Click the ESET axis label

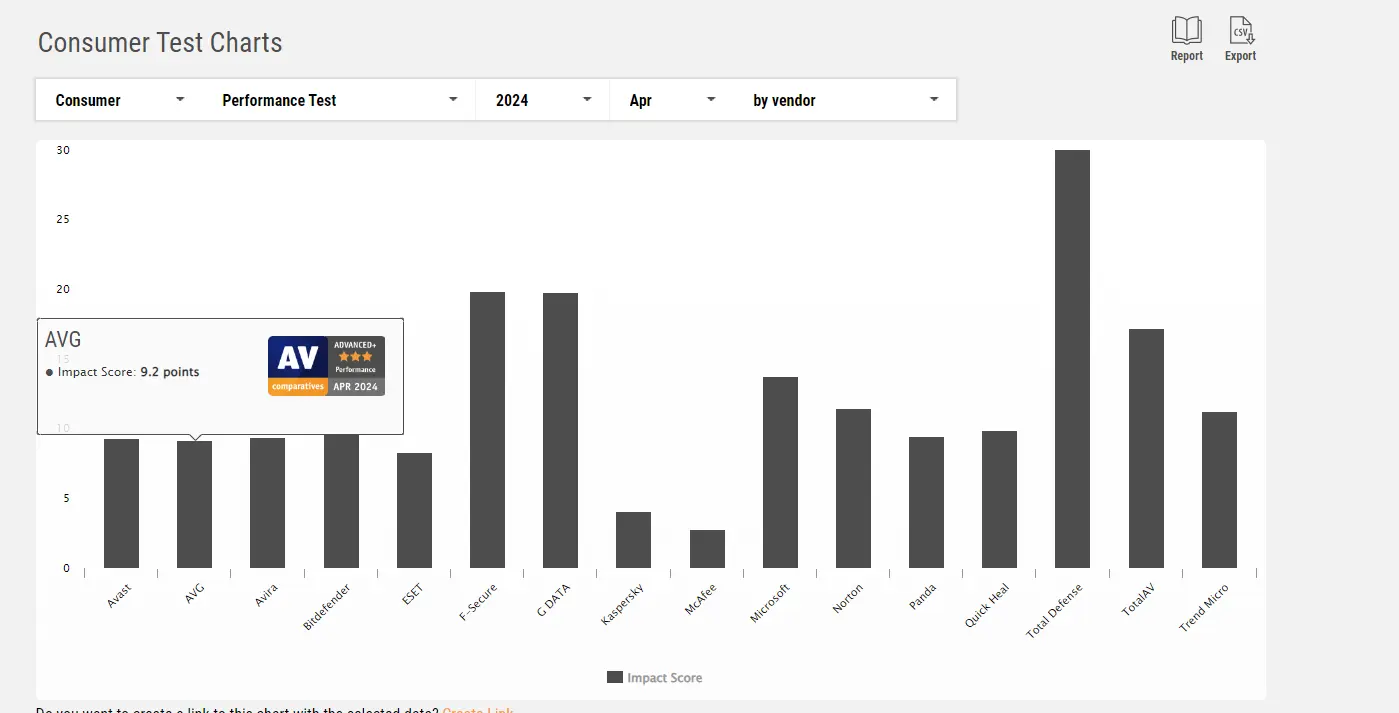coord(412,594)
